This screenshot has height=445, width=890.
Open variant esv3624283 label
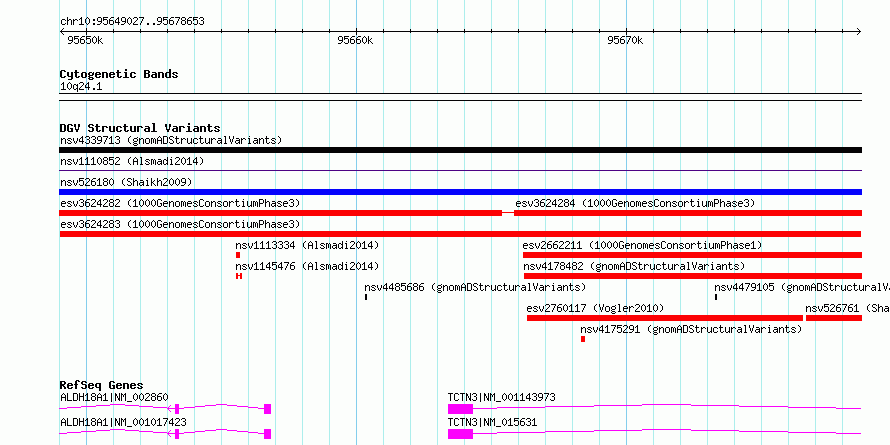tap(180, 224)
